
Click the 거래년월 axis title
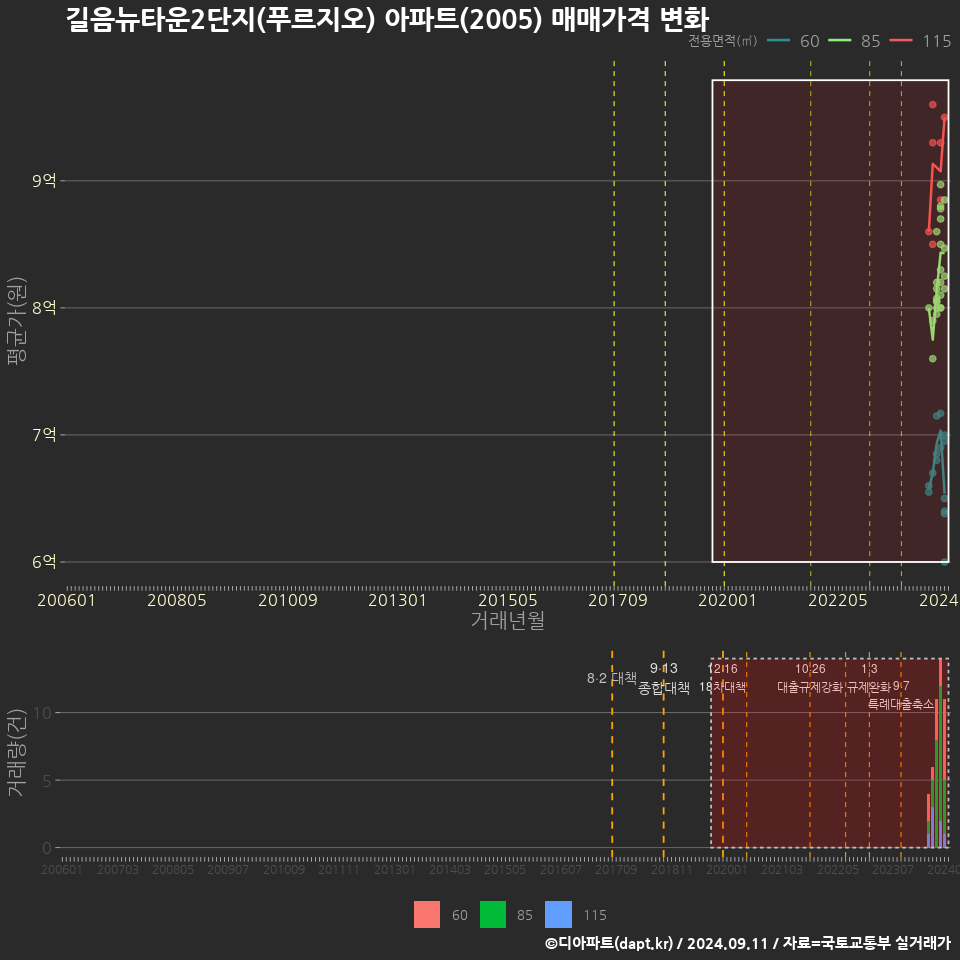tap(508, 620)
